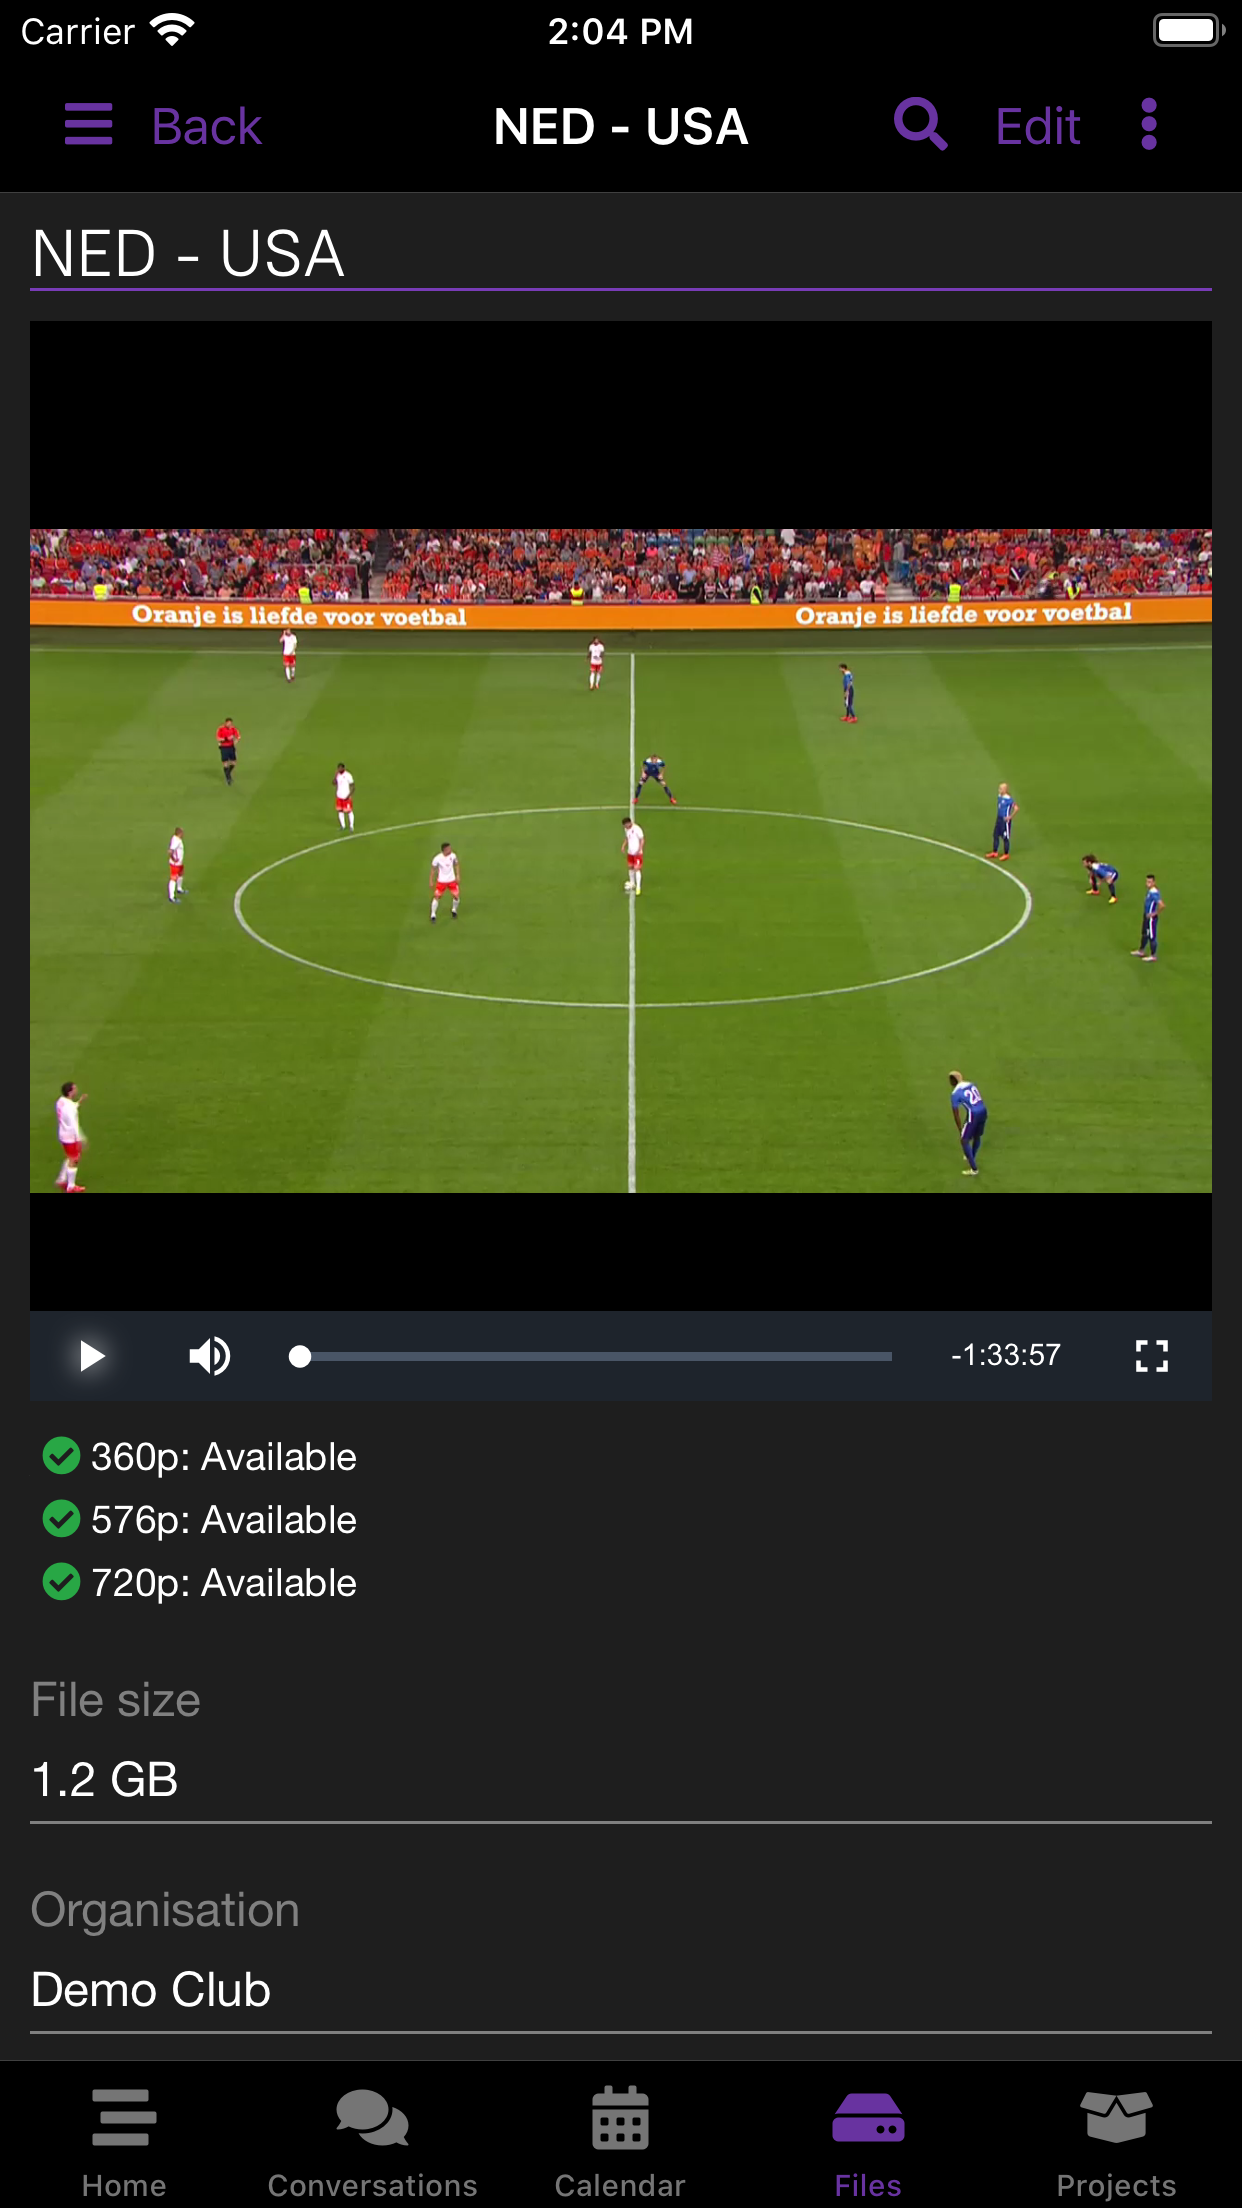The width and height of the screenshot is (1242, 2208).
Task: Open the Calendar tab icon
Action: 620,2118
